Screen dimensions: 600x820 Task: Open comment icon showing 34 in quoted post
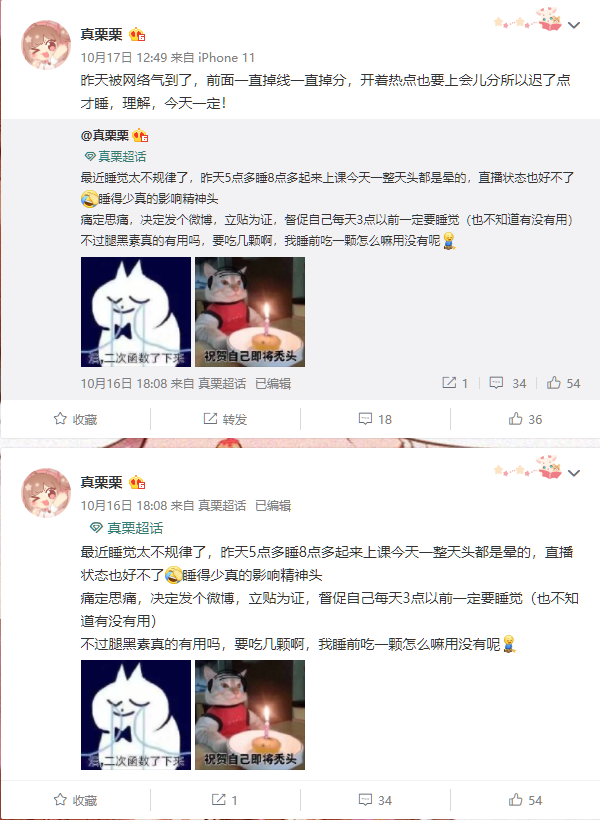507,383
